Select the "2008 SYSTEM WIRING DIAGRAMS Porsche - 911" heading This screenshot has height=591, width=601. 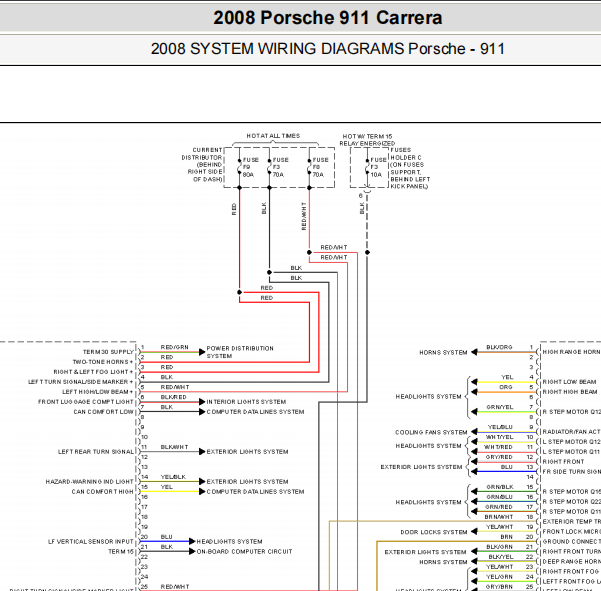click(328, 49)
